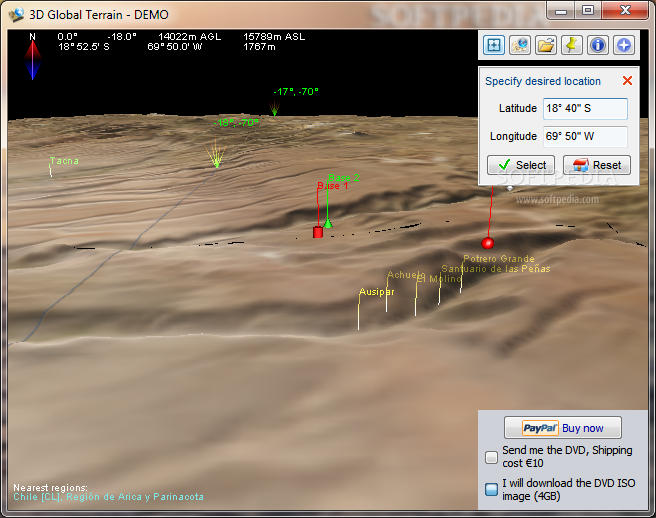Click the Achuelo place label

(406, 275)
